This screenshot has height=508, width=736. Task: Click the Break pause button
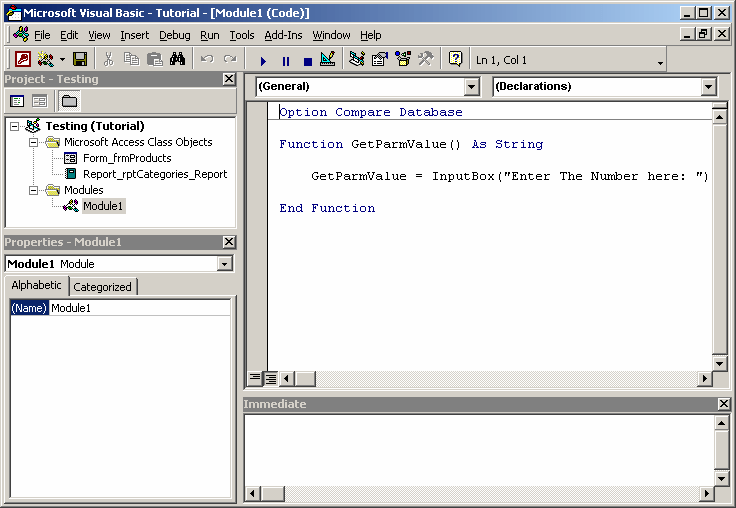coord(285,61)
